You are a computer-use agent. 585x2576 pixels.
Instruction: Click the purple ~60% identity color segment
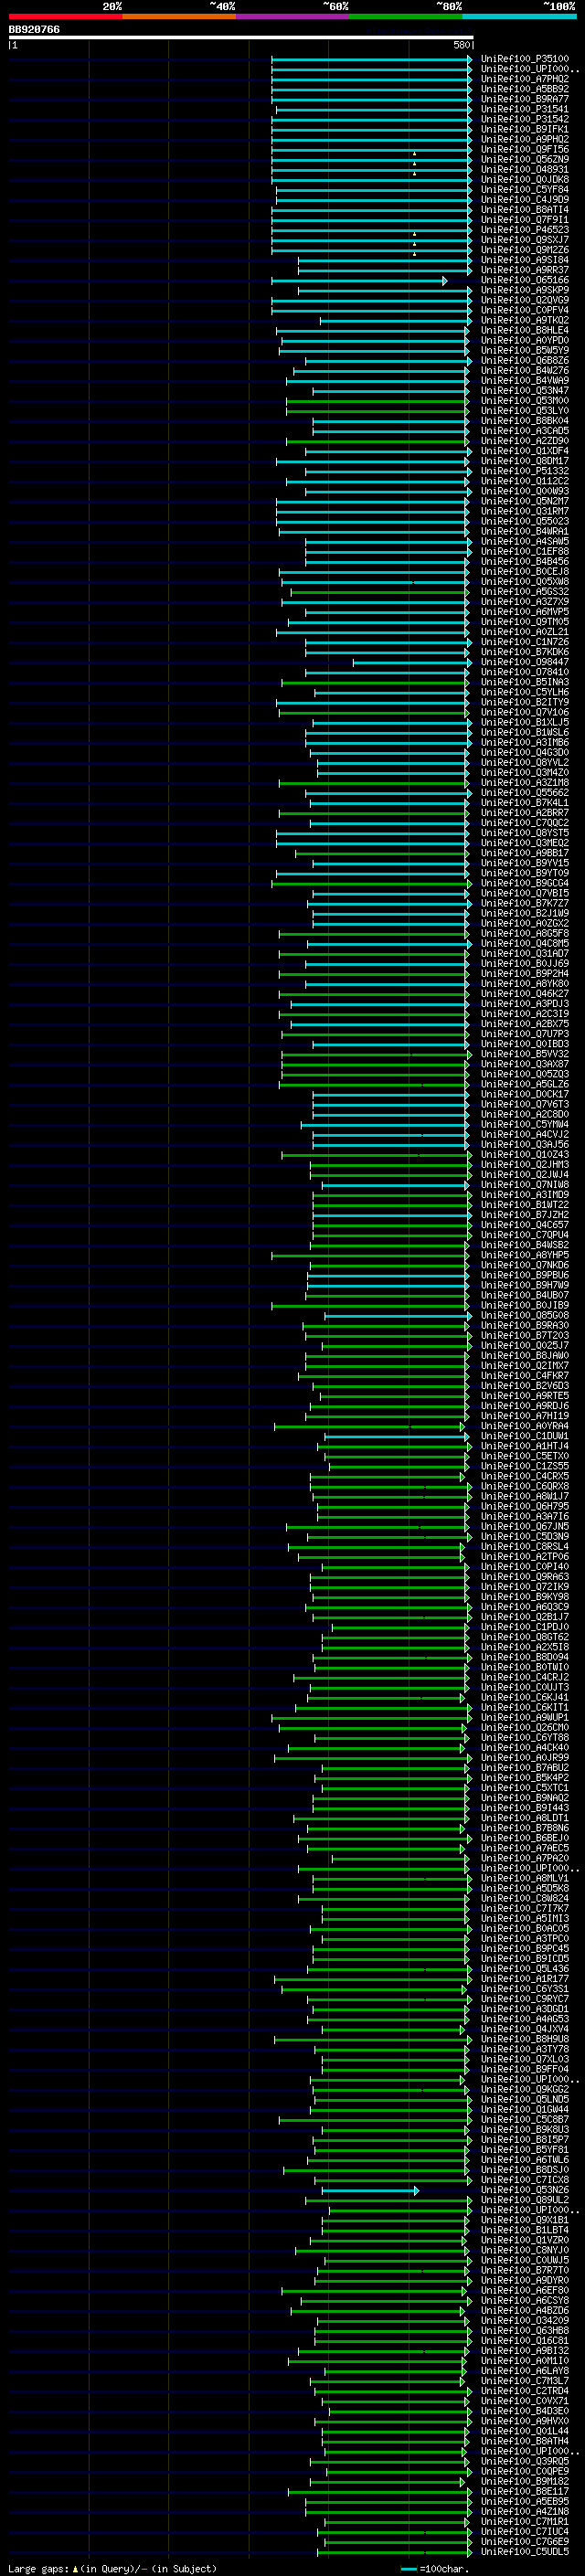[293, 16]
